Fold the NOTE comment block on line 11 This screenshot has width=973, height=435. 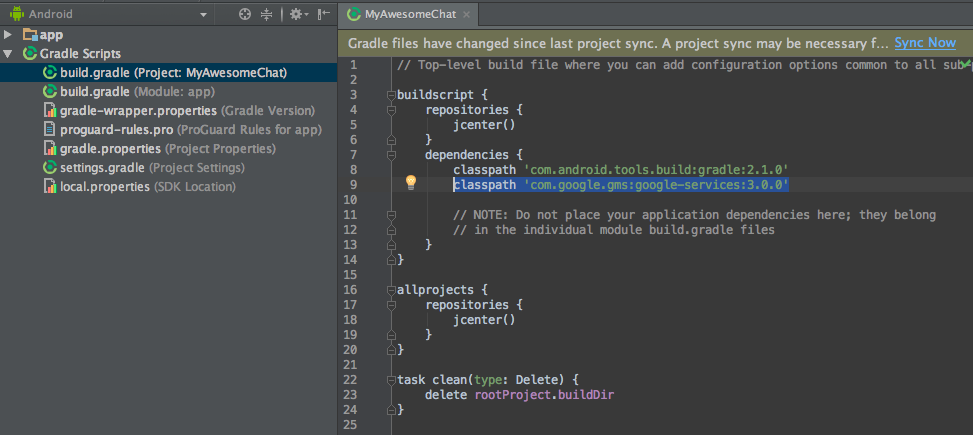pyautogui.click(x=391, y=215)
